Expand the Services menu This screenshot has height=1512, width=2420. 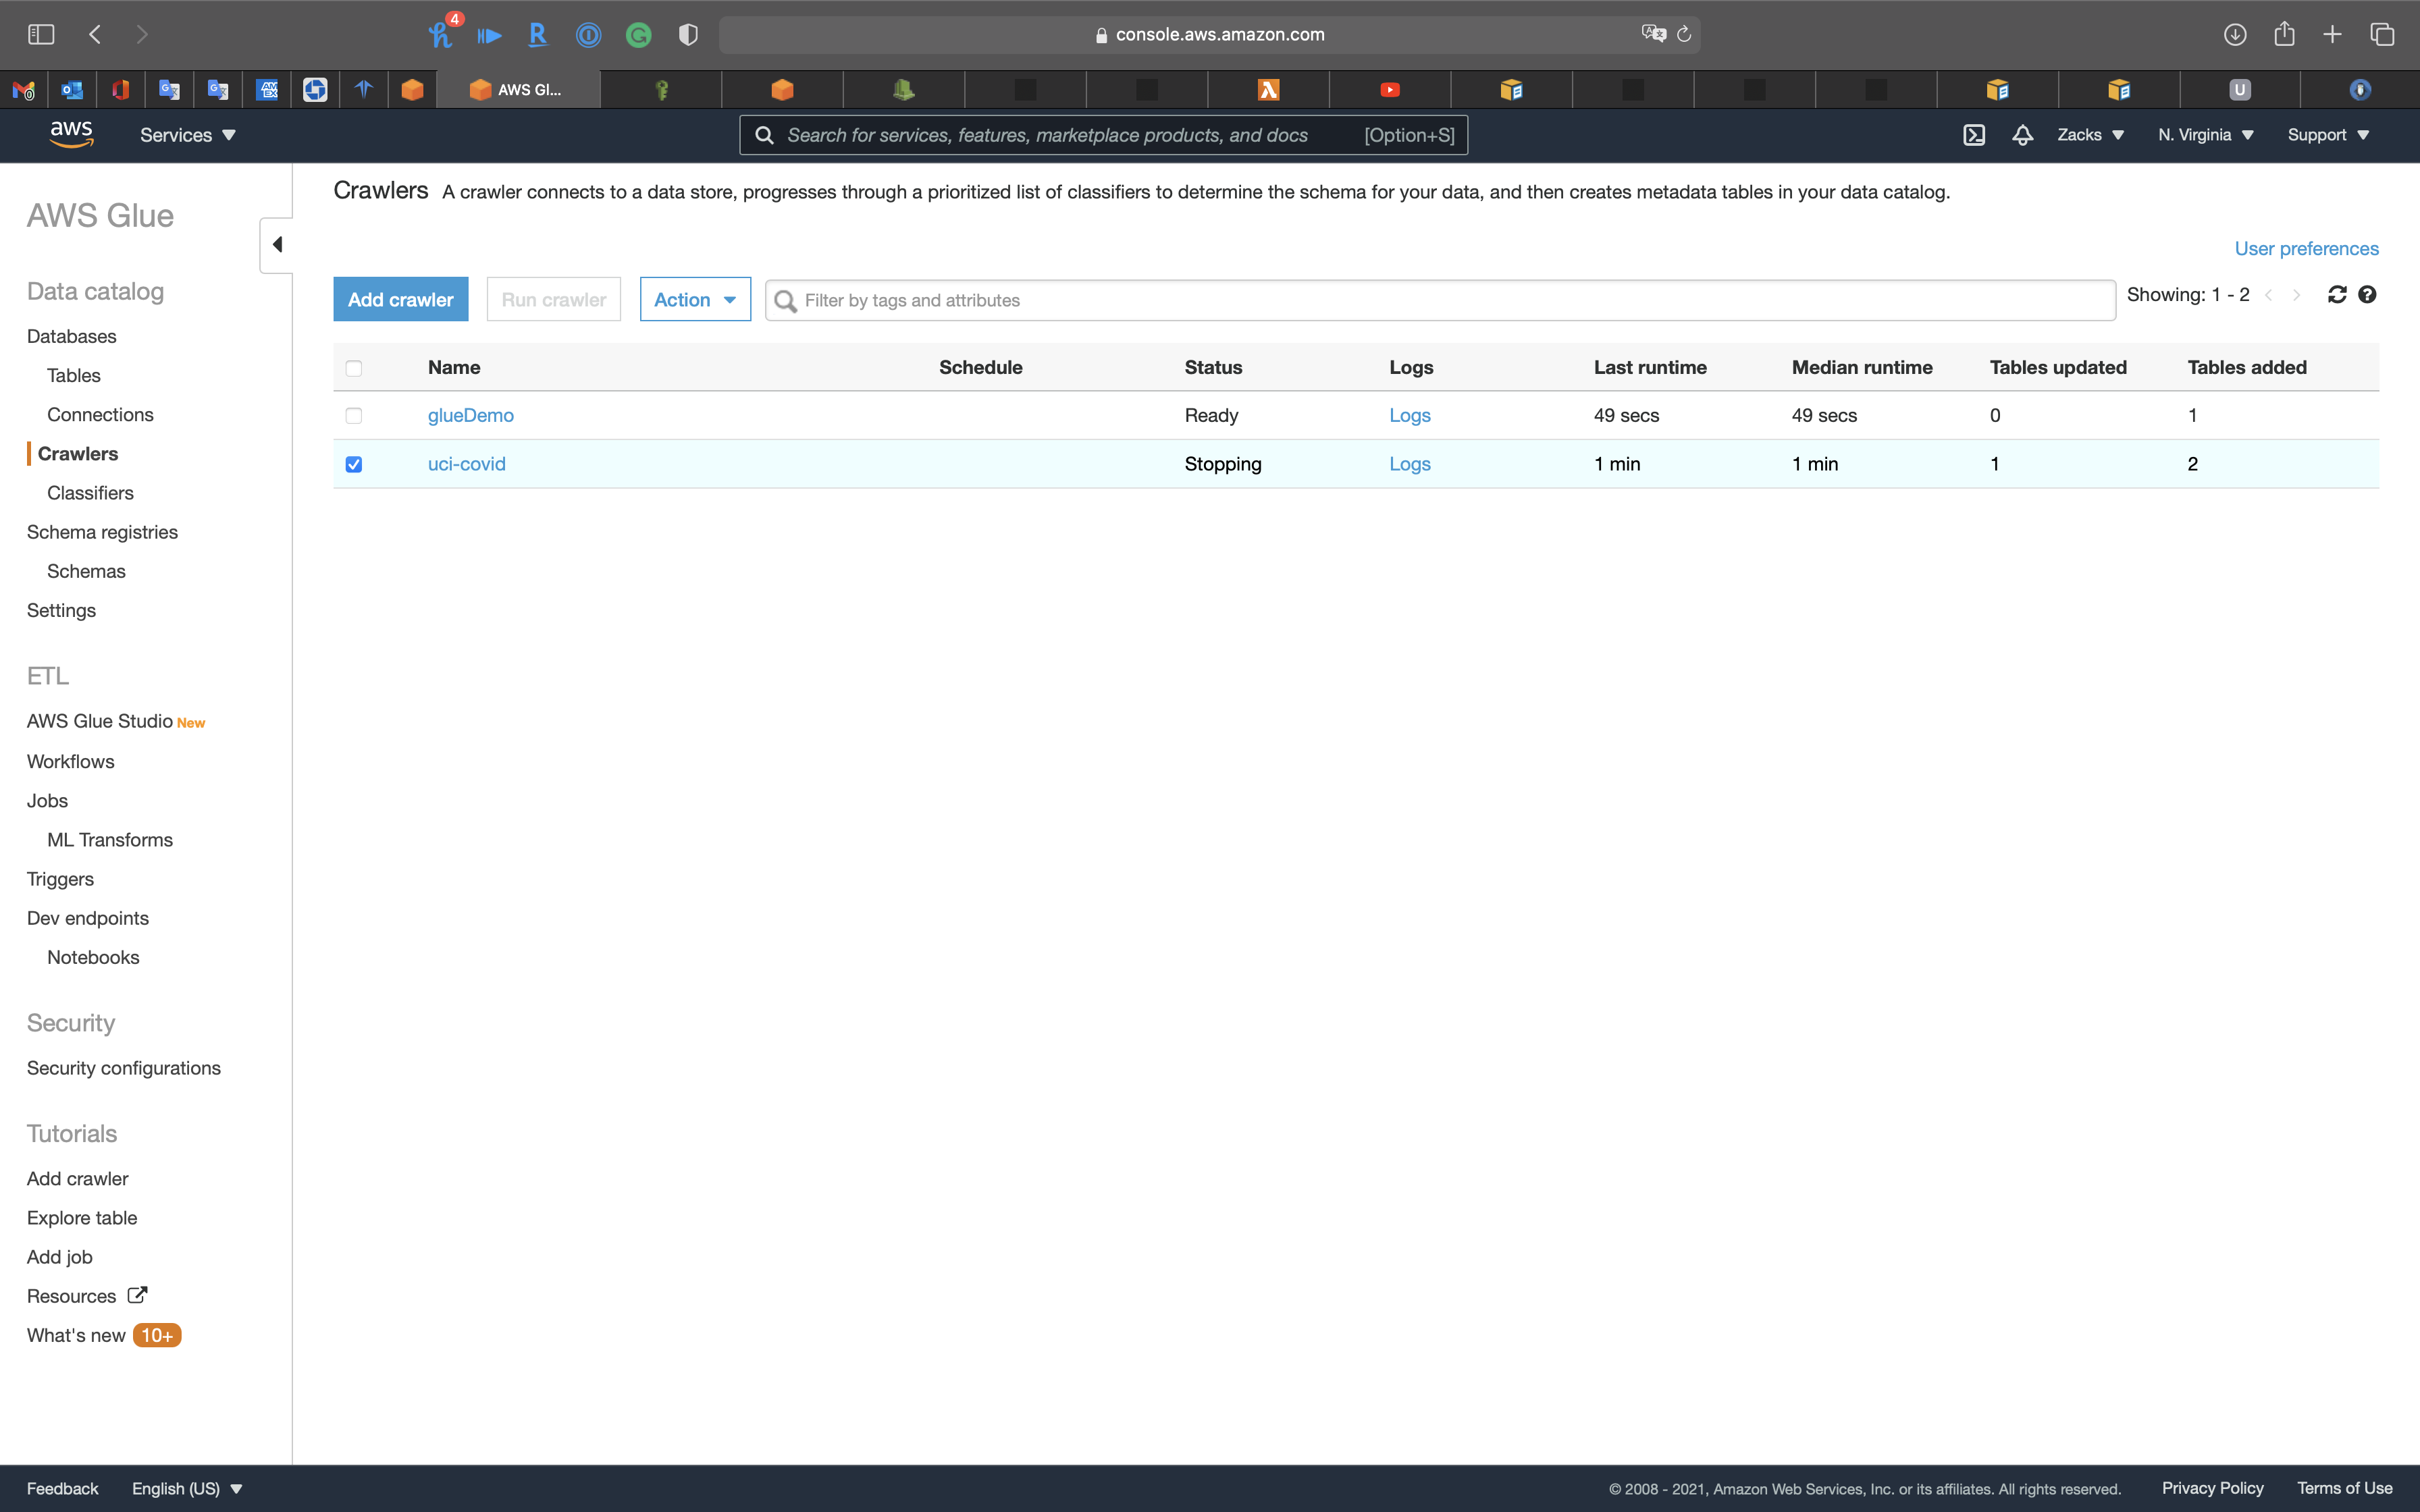[x=187, y=135]
